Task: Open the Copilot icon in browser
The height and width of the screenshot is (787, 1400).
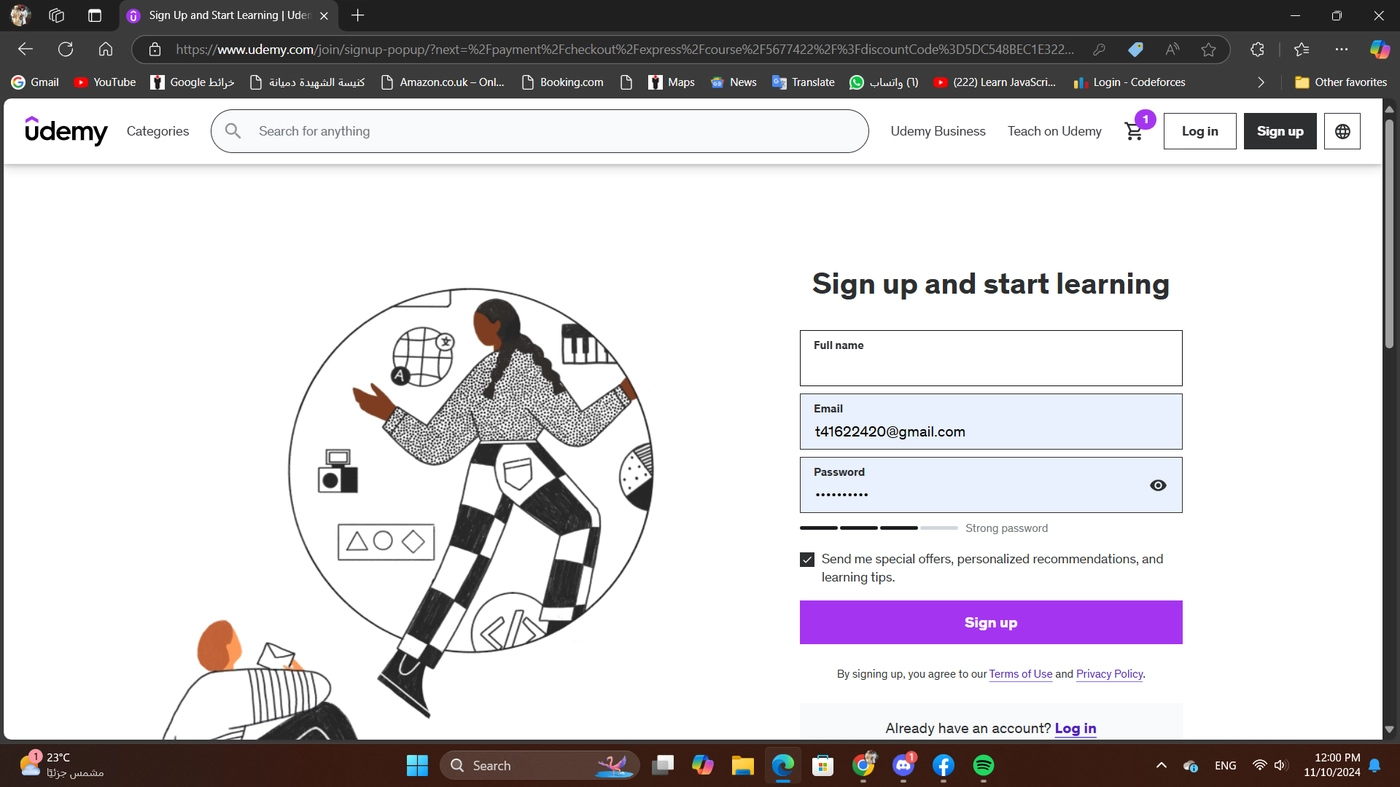Action: point(1380,49)
